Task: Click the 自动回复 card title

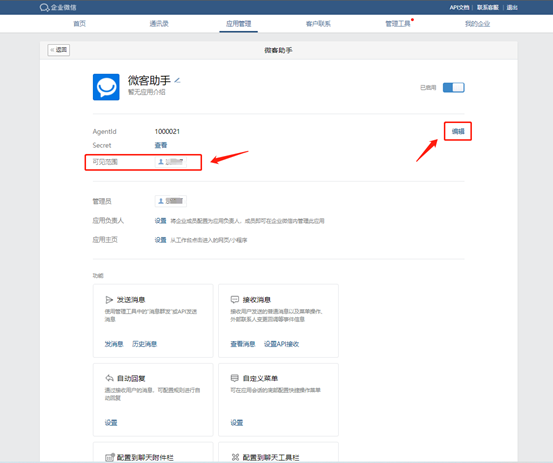Action: pos(131,378)
